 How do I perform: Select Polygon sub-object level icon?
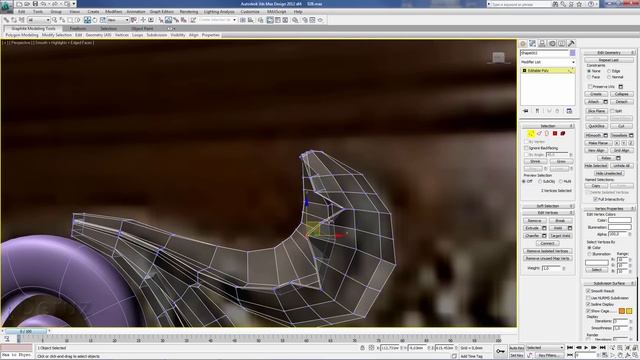[555, 133]
